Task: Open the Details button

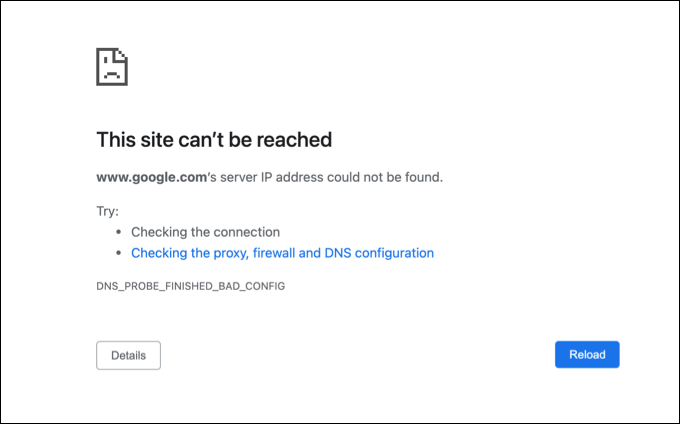Action: (x=128, y=355)
